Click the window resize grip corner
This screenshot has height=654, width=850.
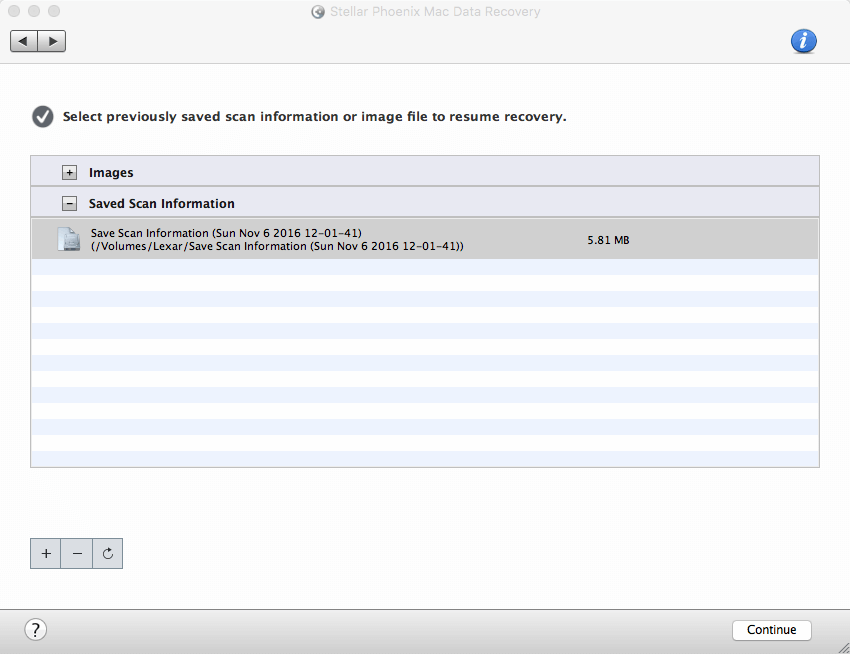[x=843, y=647]
